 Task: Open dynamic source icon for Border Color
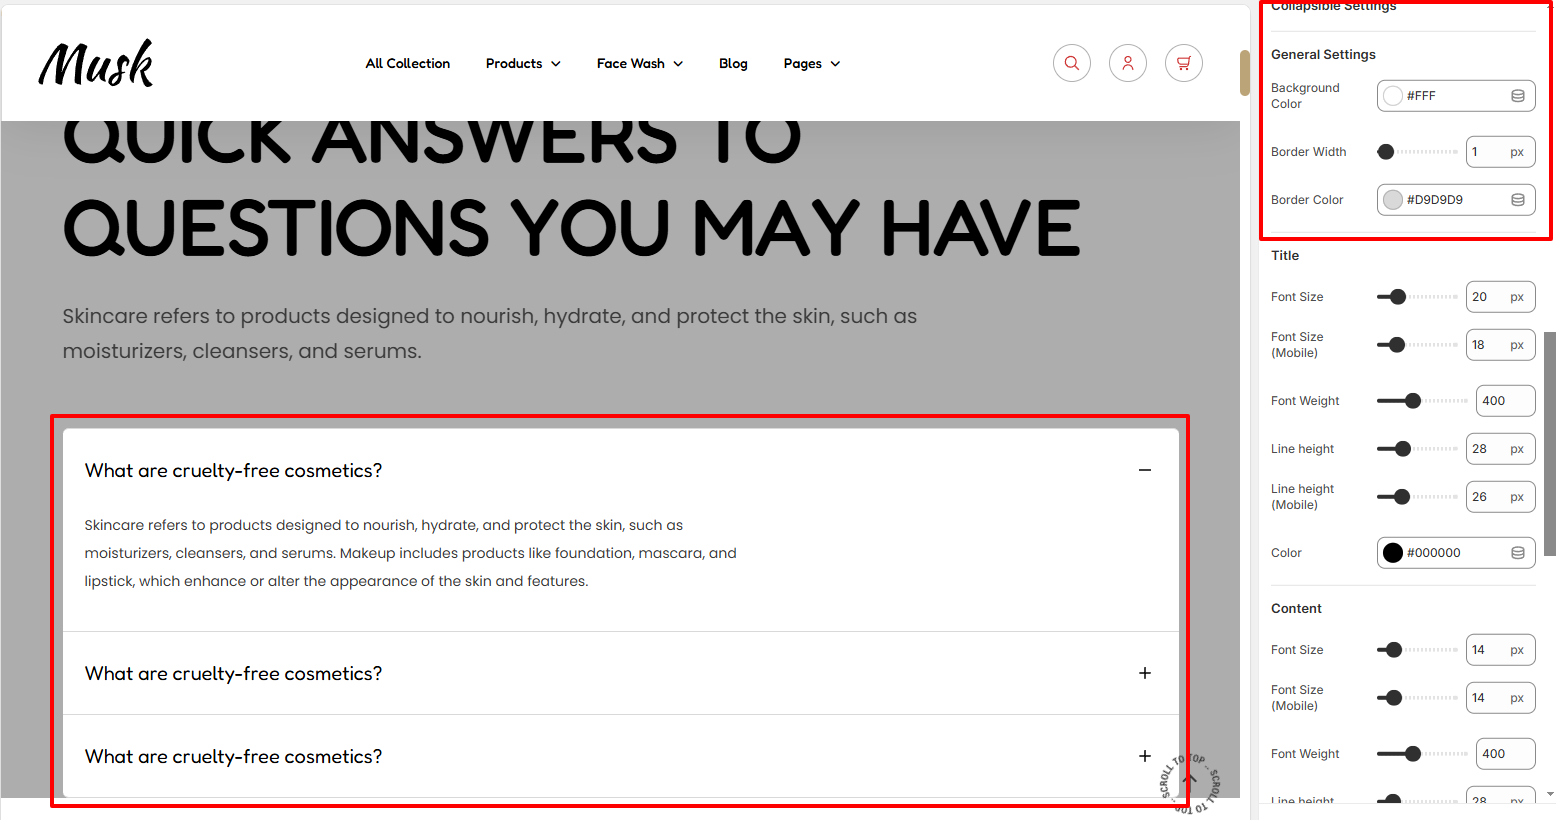[1517, 200]
